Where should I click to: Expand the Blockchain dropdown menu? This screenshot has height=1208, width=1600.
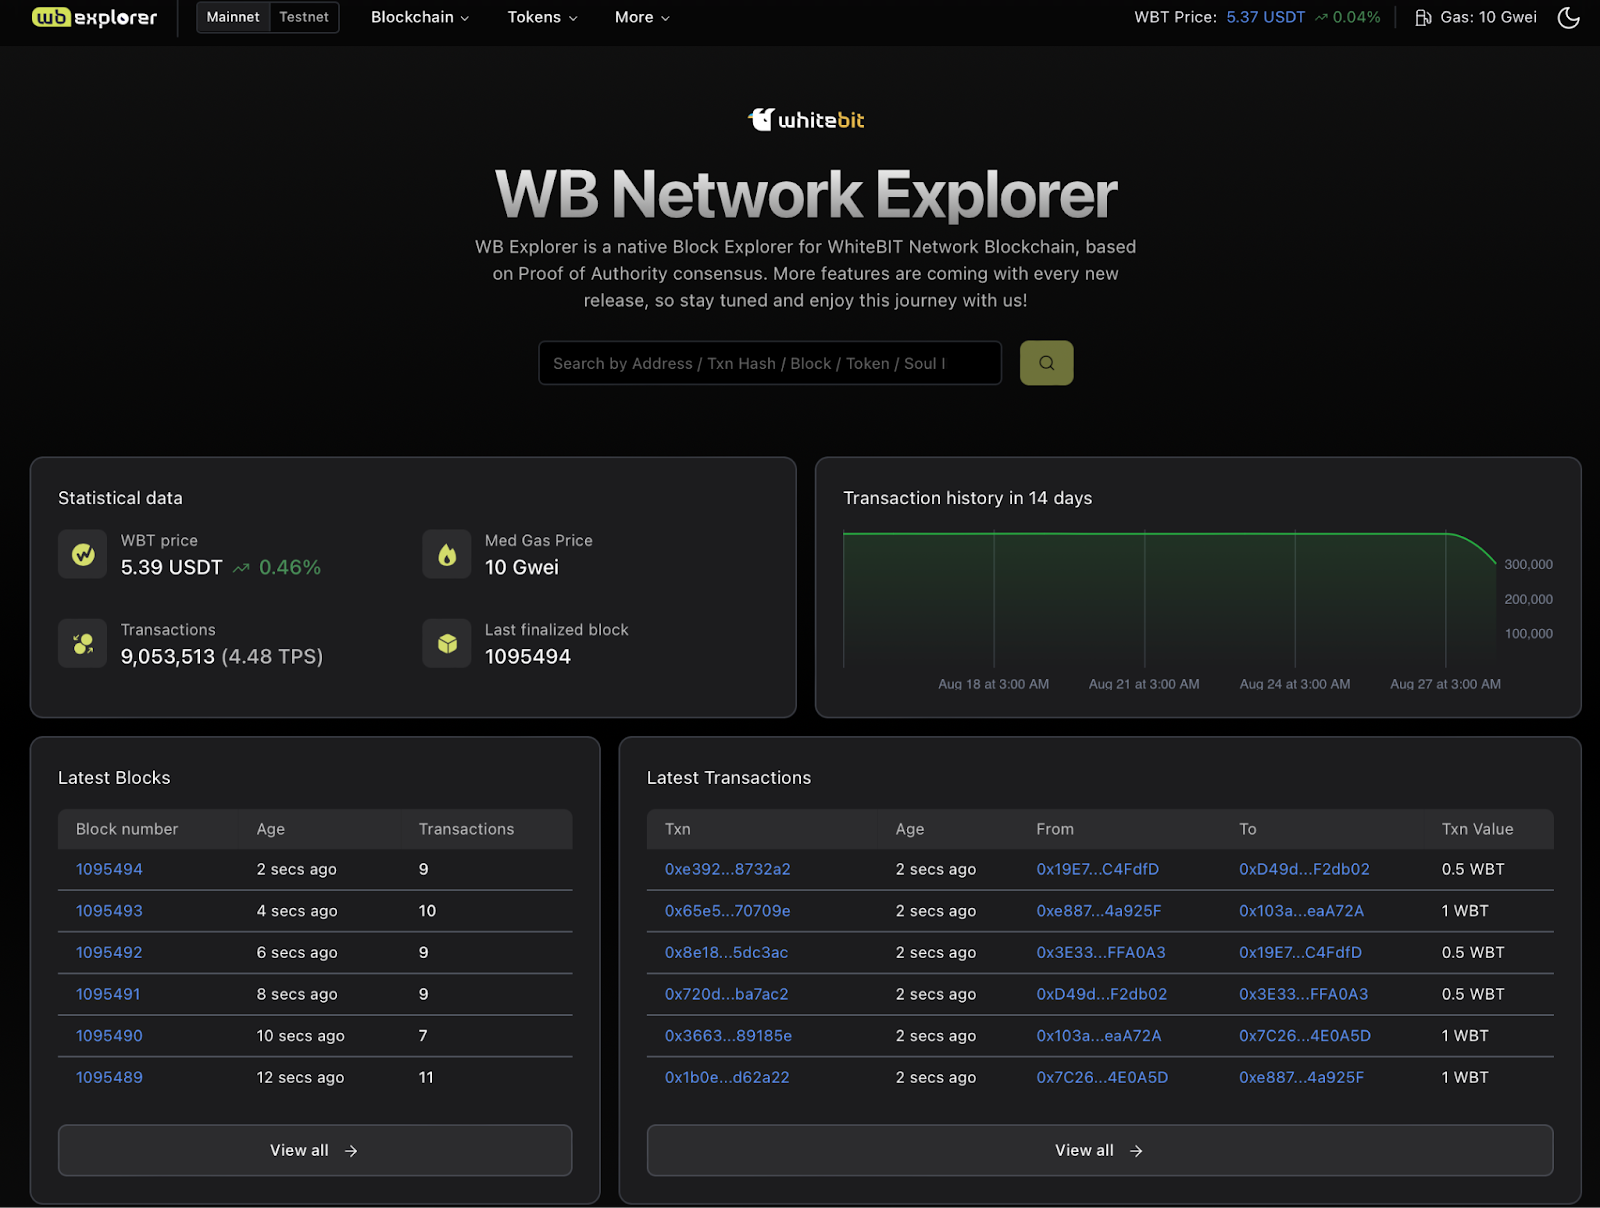pyautogui.click(x=420, y=17)
